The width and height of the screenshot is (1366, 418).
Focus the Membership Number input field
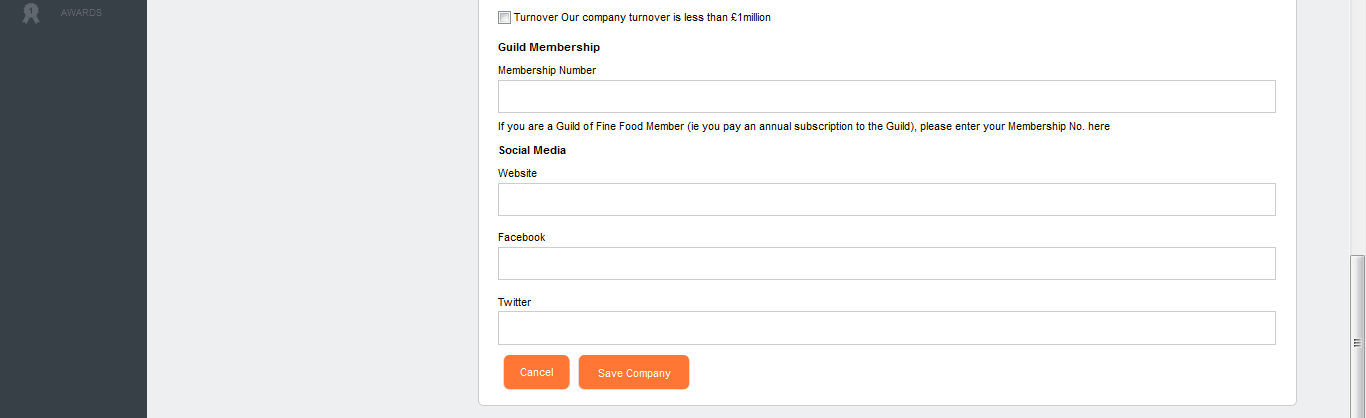click(x=886, y=96)
